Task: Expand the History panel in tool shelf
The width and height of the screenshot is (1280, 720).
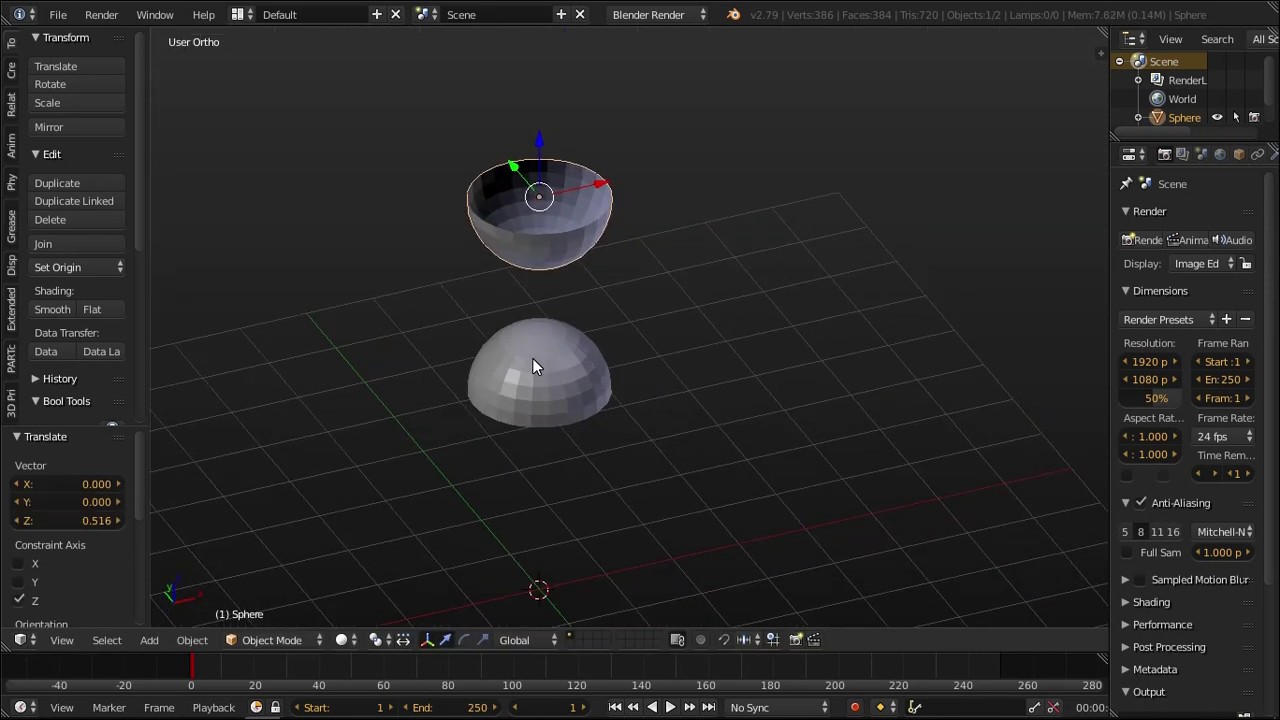Action: [59, 379]
